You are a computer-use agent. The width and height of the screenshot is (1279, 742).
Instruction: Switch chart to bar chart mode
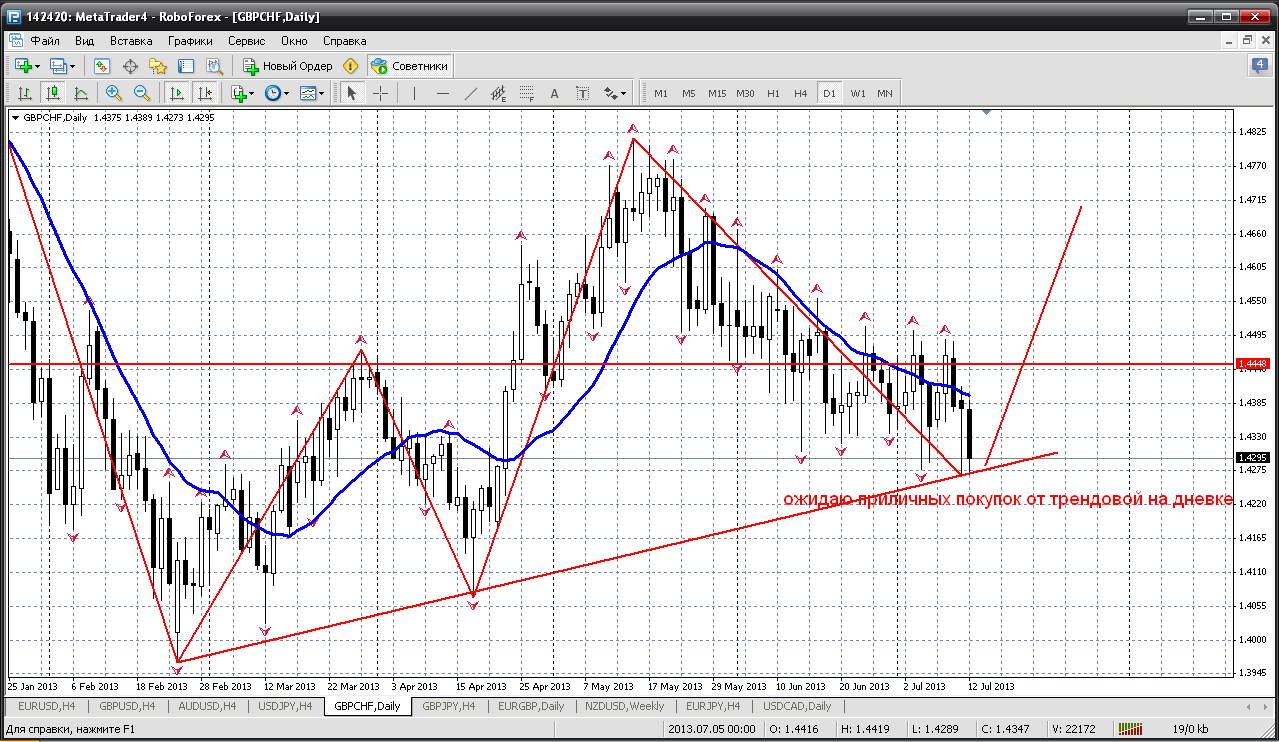point(24,93)
